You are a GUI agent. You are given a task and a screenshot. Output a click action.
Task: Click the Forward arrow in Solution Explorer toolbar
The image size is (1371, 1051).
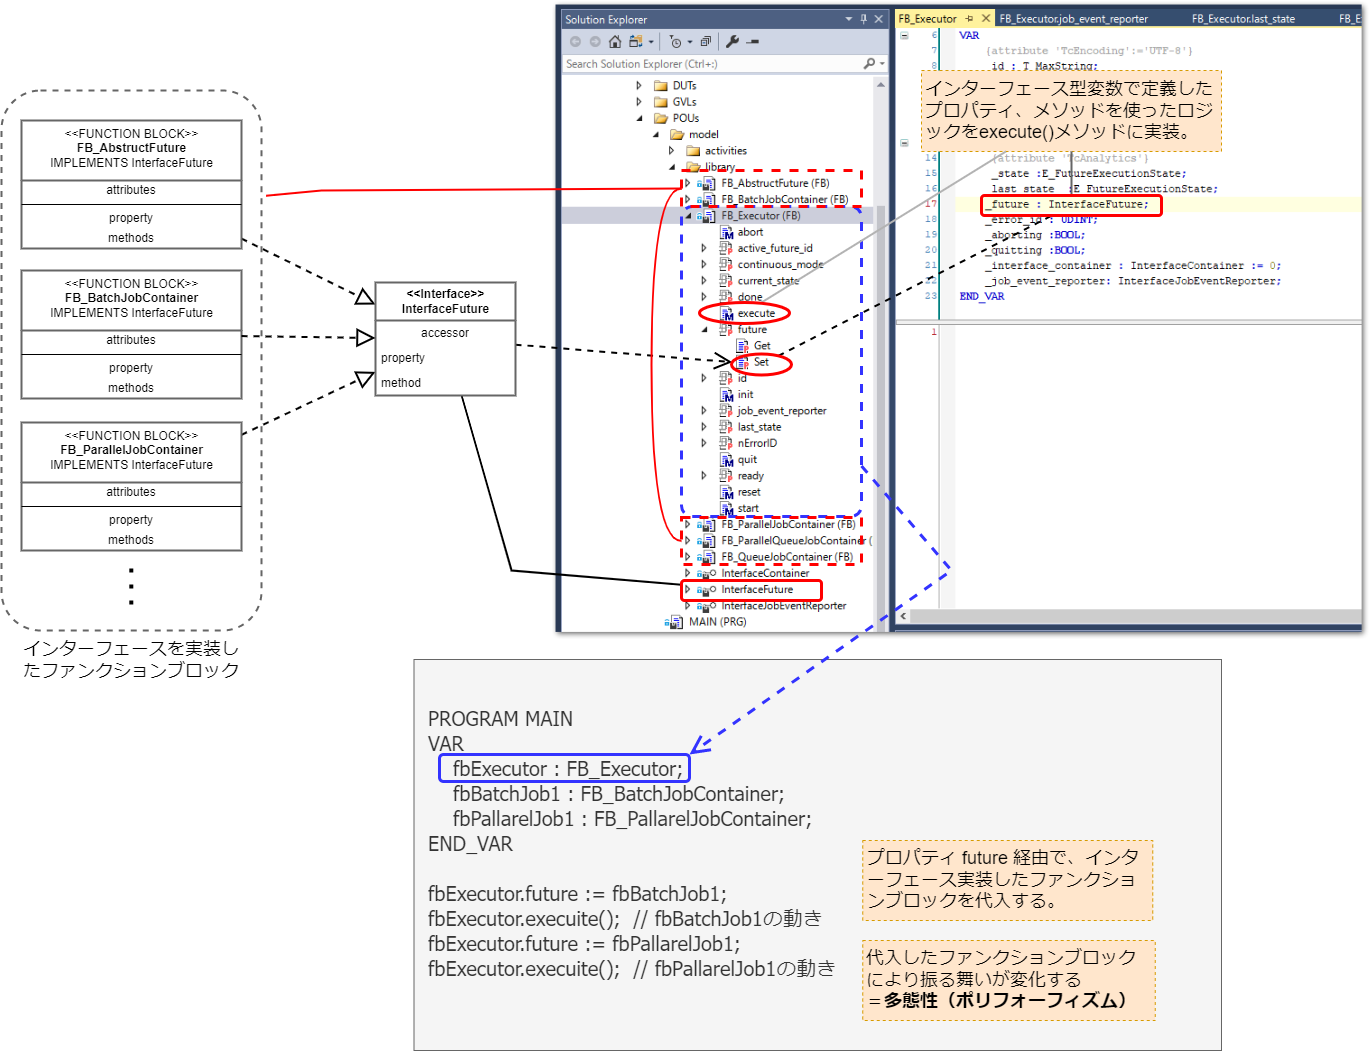coord(595,42)
